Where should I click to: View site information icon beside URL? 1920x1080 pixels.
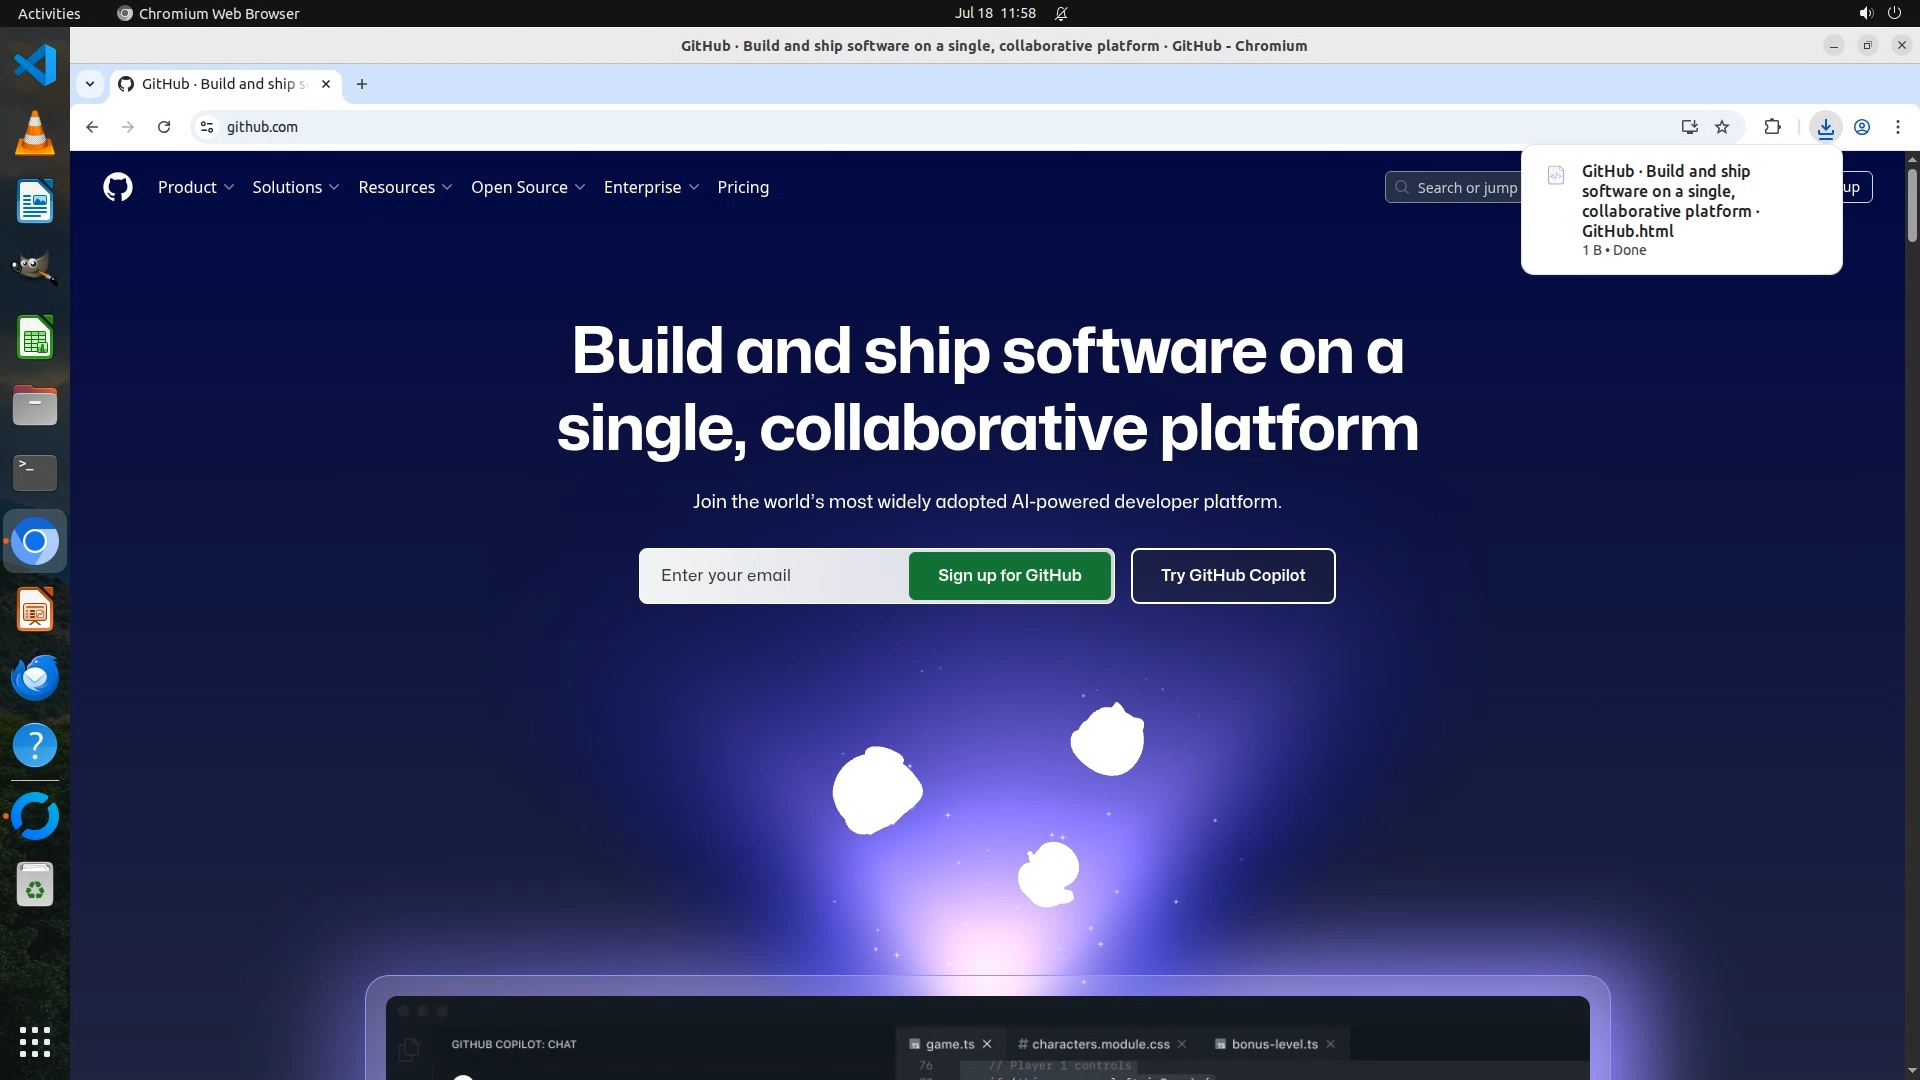207,127
